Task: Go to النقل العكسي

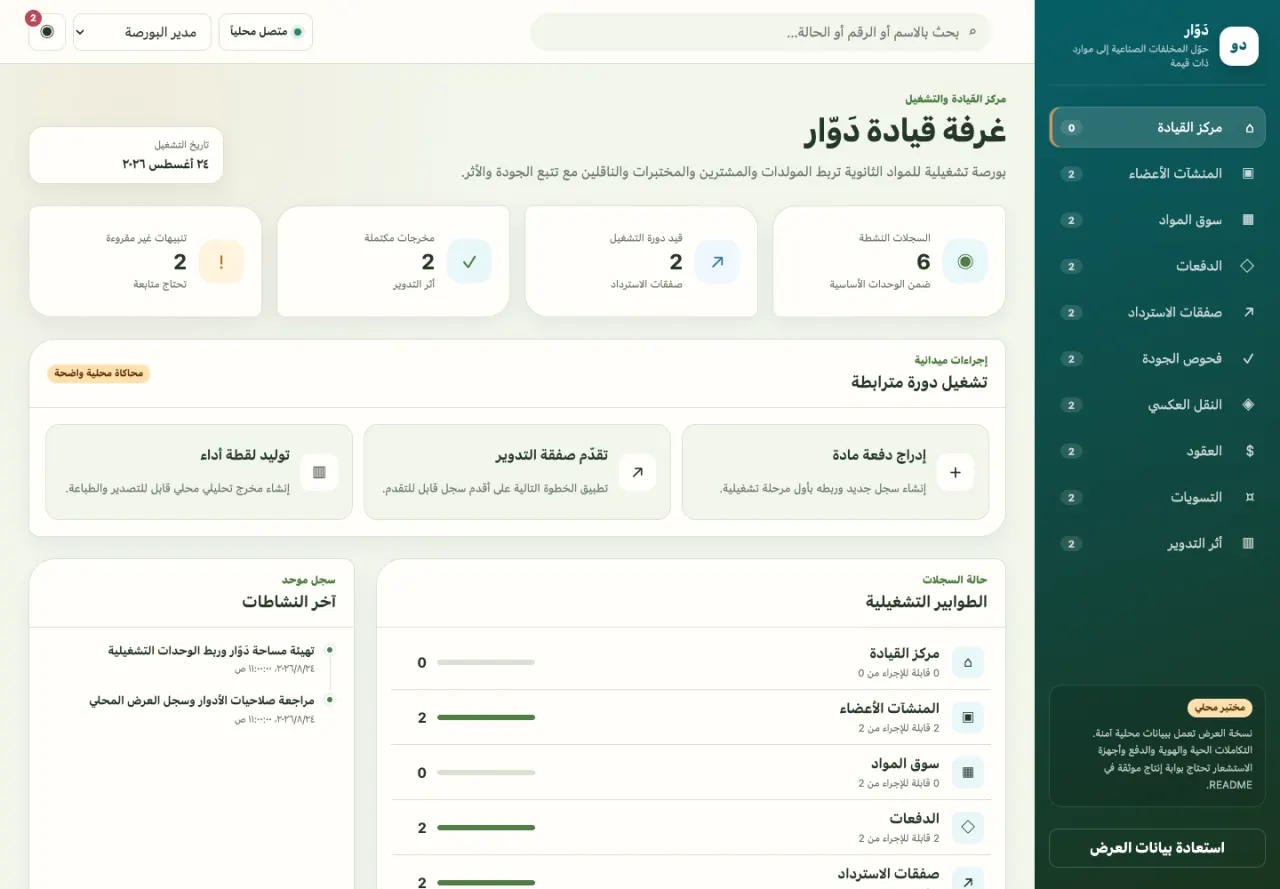Action: [1157, 405]
